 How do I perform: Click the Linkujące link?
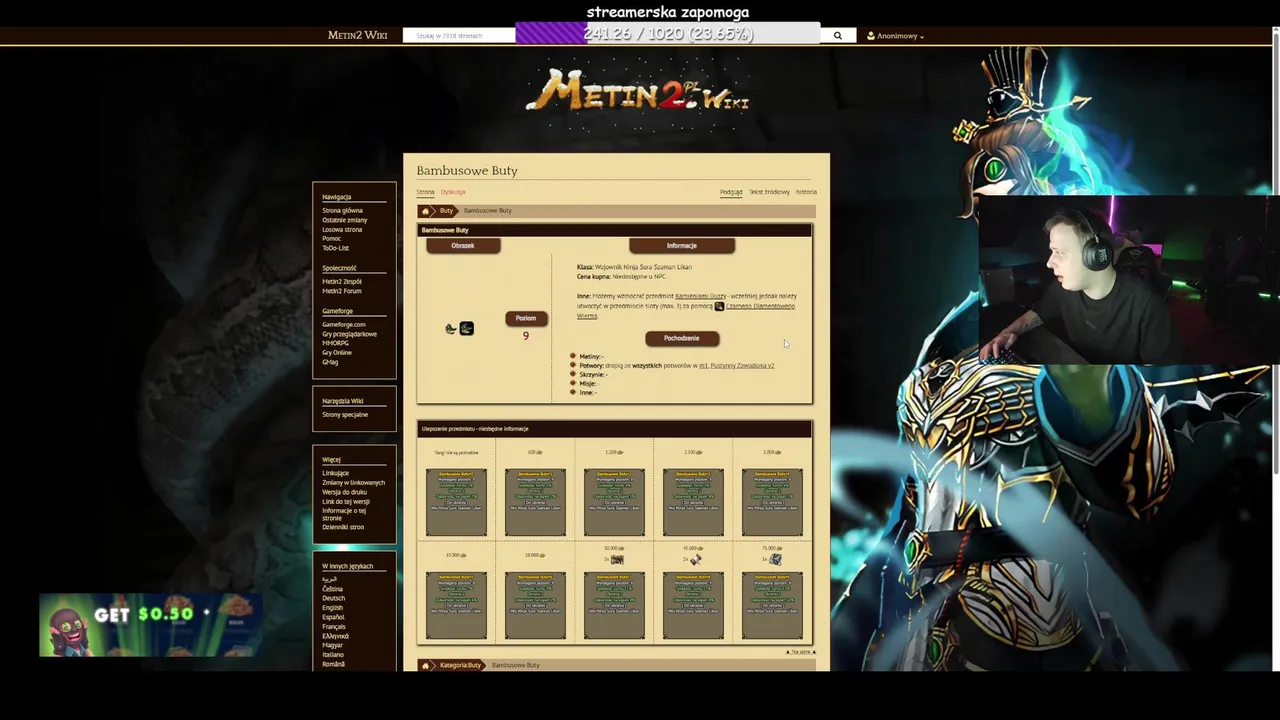[335, 473]
